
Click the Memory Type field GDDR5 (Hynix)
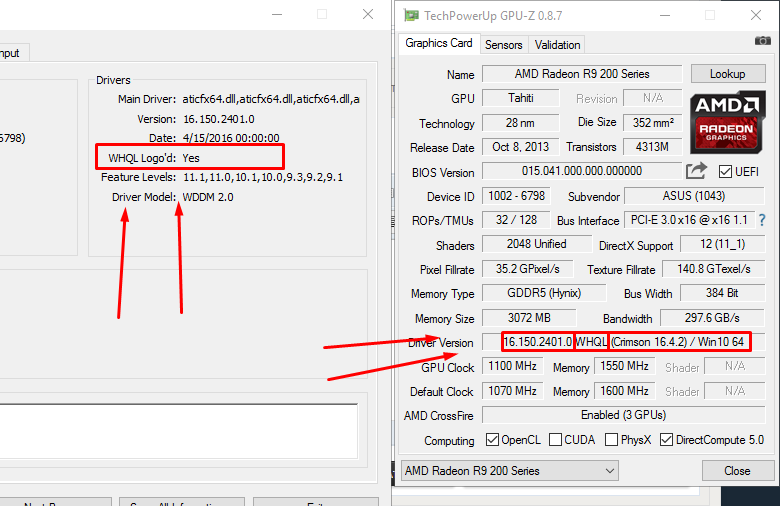click(x=544, y=293)
